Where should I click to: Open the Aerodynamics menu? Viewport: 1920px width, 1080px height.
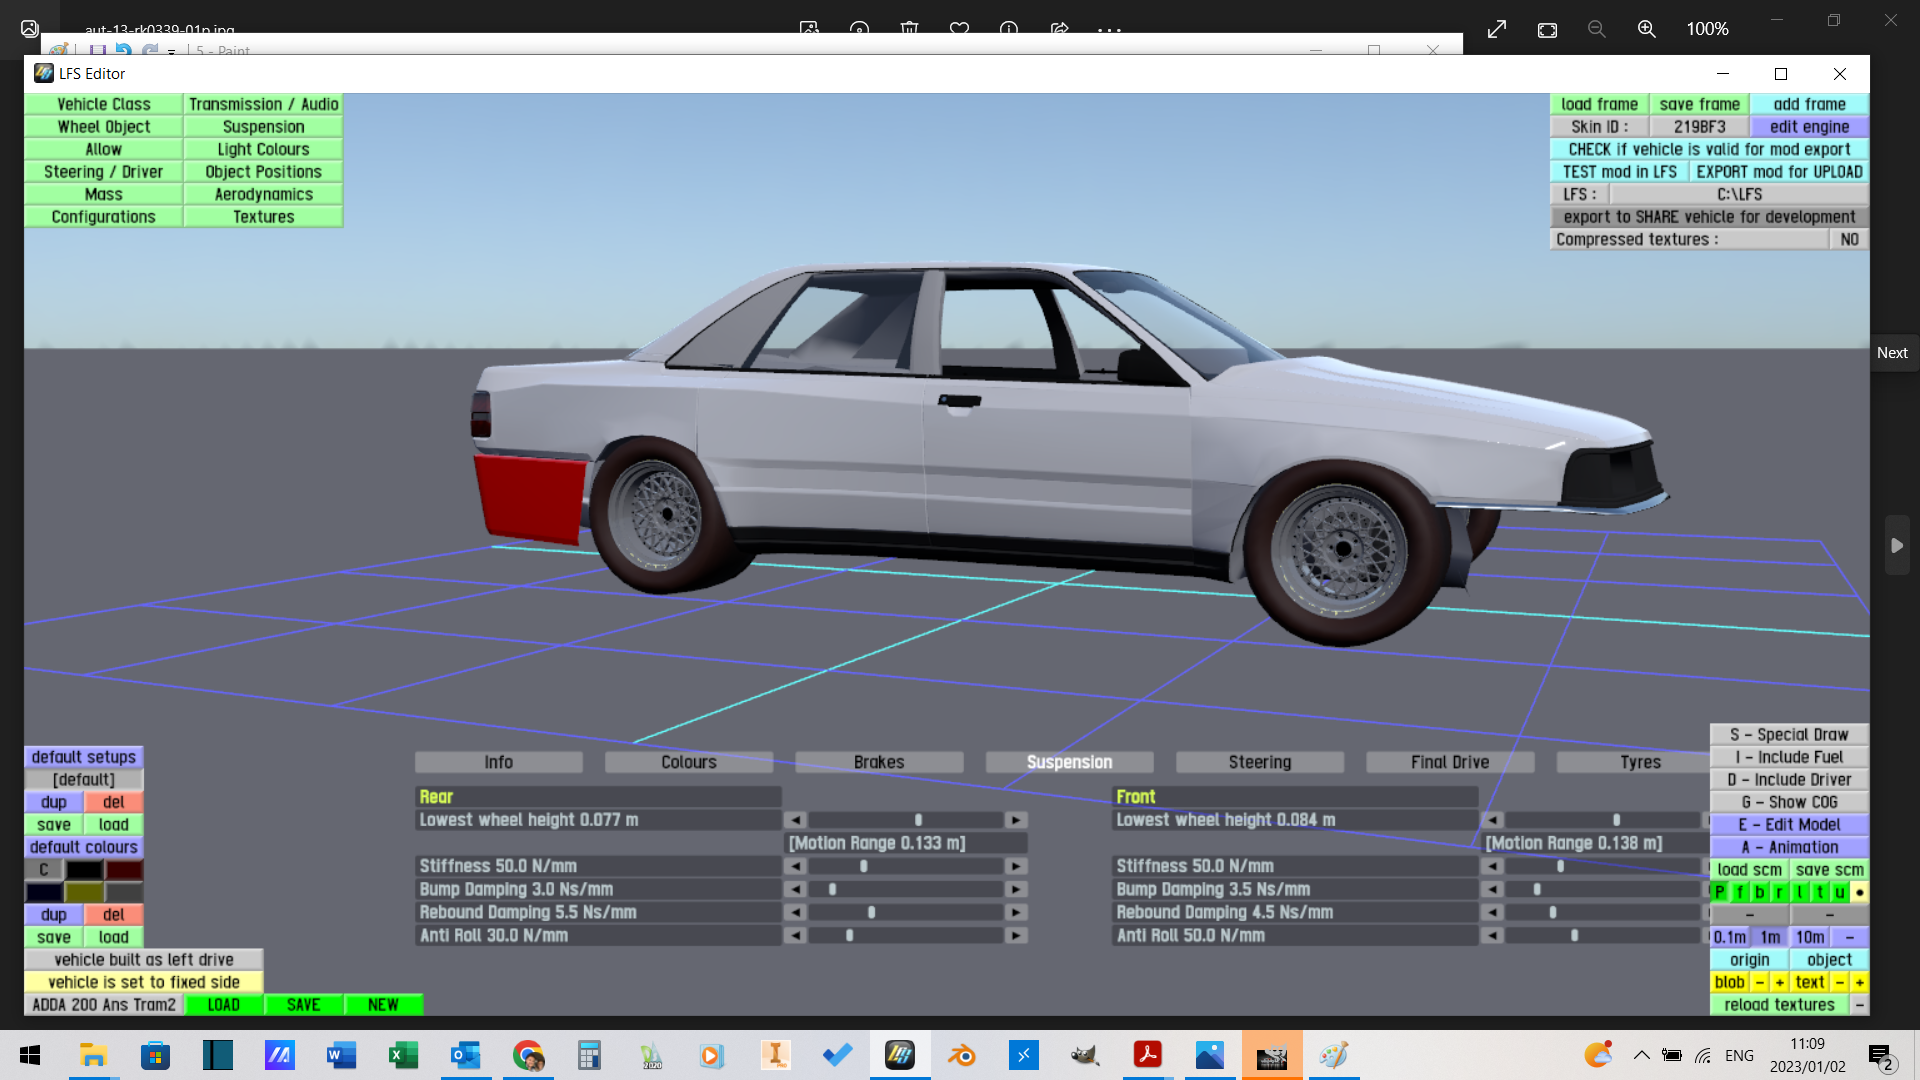pyautogui.click(x=263, y=194)
